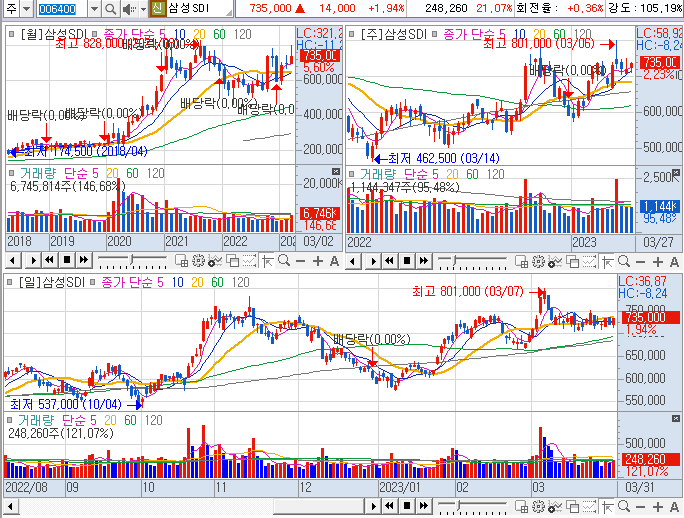Click '최고 801,000 (03/07)' label on daily chart
The image size is (684, 518).
point(468,291)
